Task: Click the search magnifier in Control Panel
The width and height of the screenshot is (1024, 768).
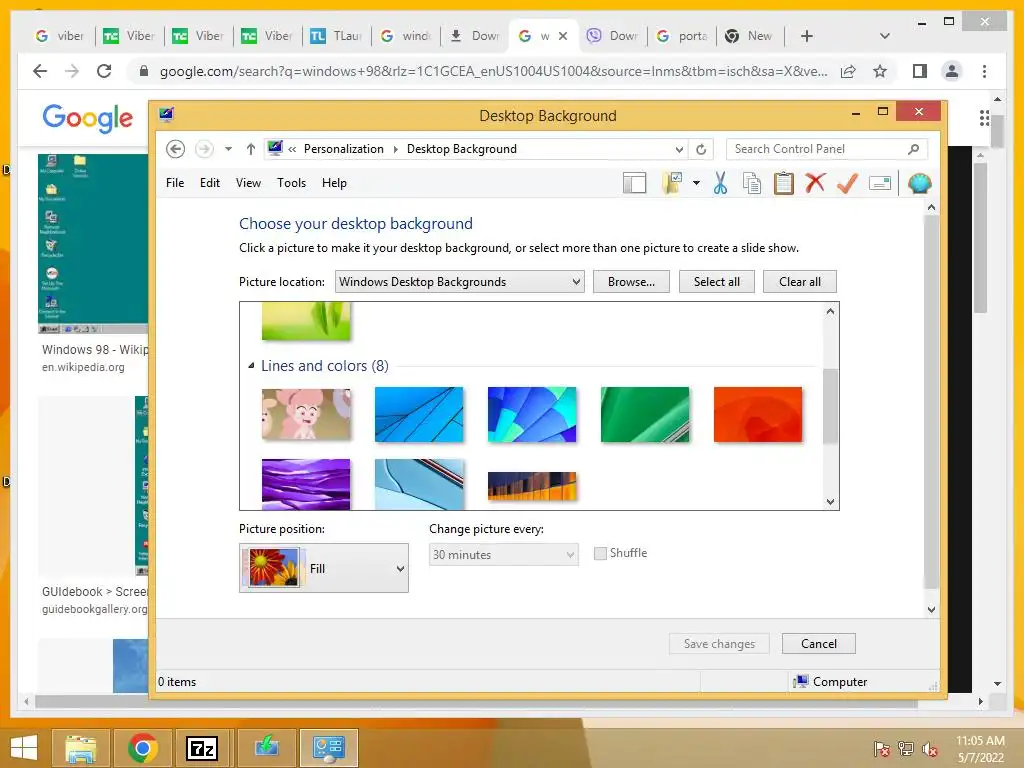Action: click(913, 150)
